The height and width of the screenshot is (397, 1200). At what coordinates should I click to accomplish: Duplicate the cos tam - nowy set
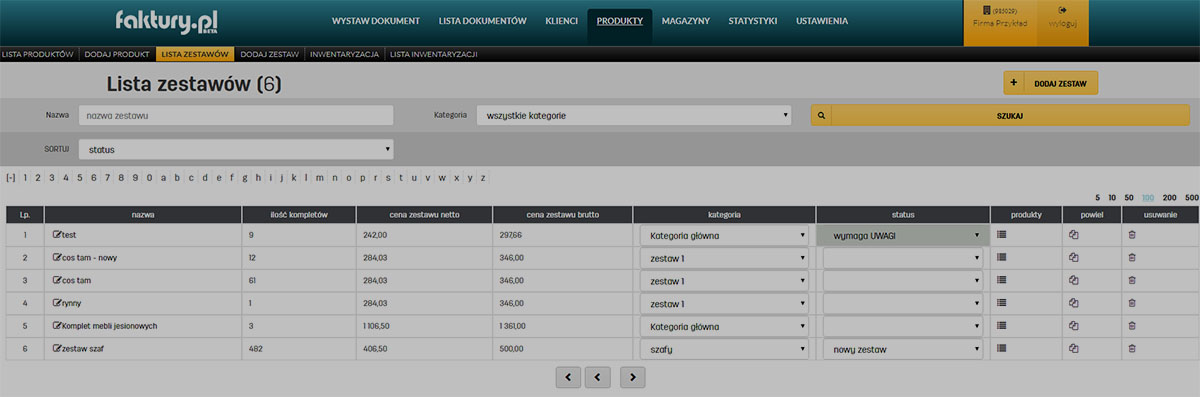[x=1073, y=258]
